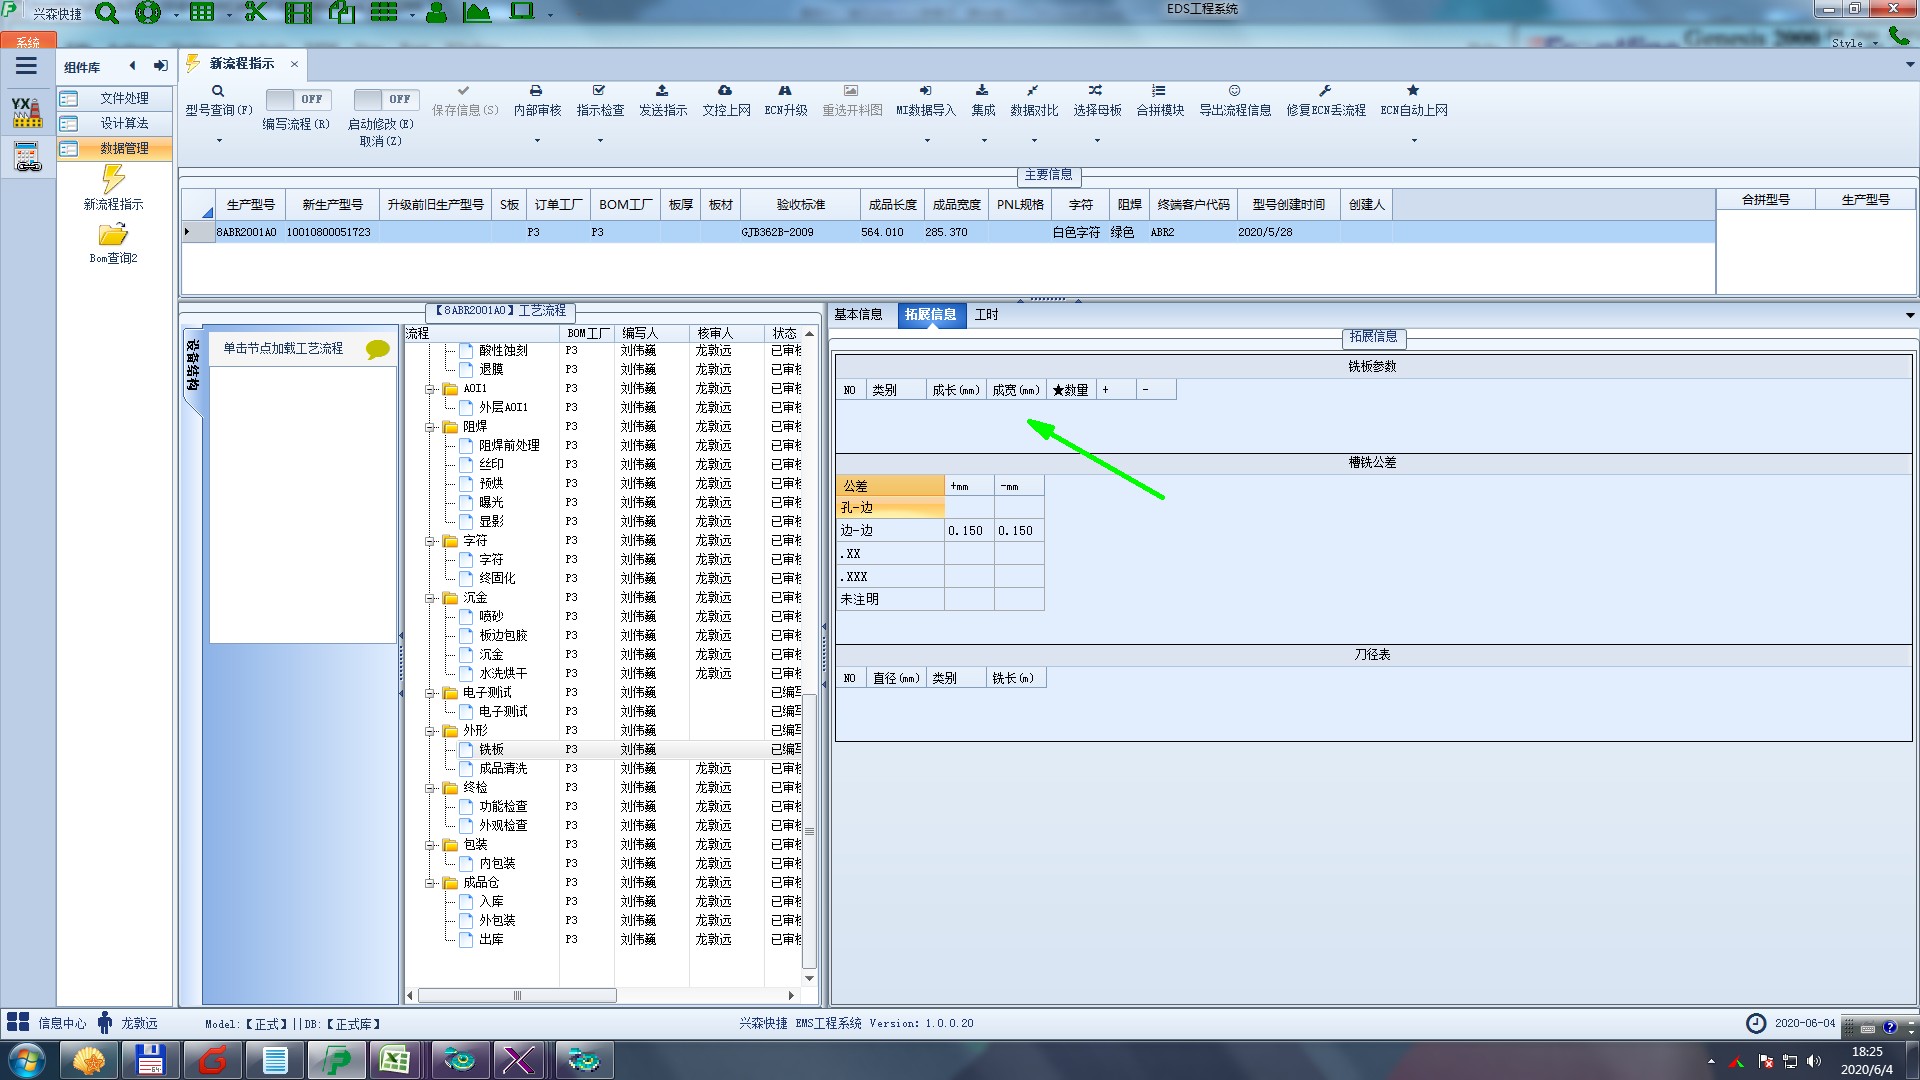Switch to 基本信息 tab
The image size is (1920, 1080).
click(x=858, y=314)
